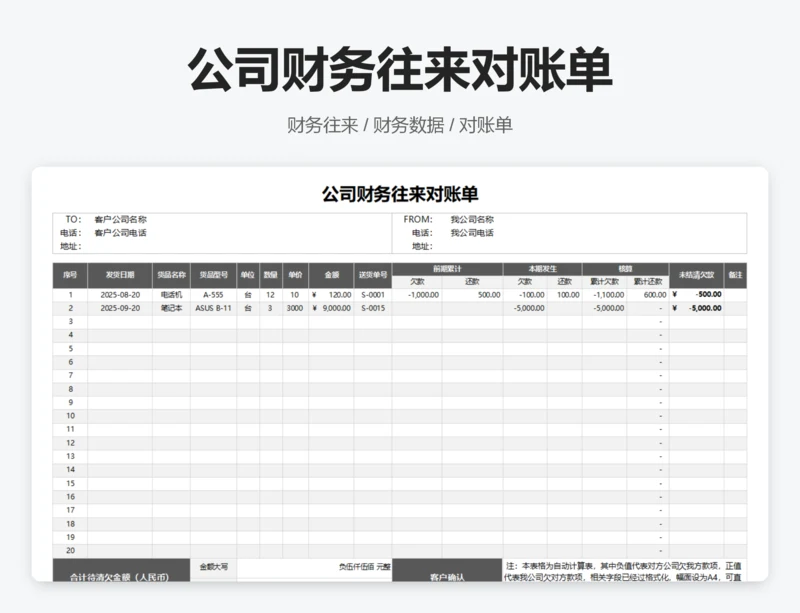This screenshot has width=800, height=613.
Task: Select the 序号 column header
Action: pos(70,275)
